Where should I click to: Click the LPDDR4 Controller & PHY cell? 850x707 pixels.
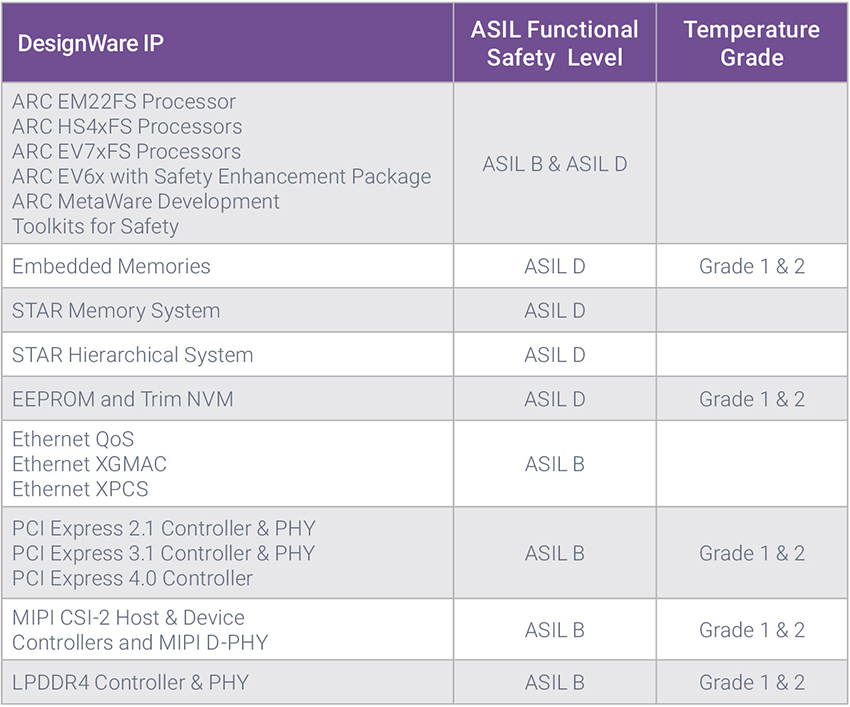(x=130, y=683)
